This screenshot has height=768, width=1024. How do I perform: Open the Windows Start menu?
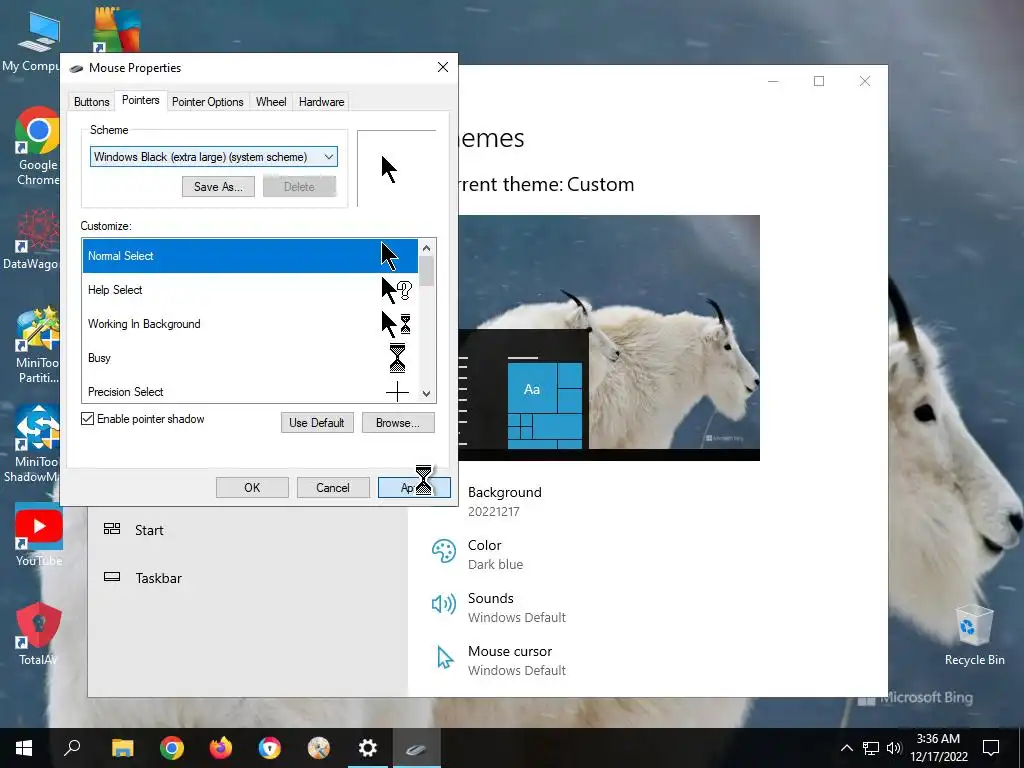(24, 748)
